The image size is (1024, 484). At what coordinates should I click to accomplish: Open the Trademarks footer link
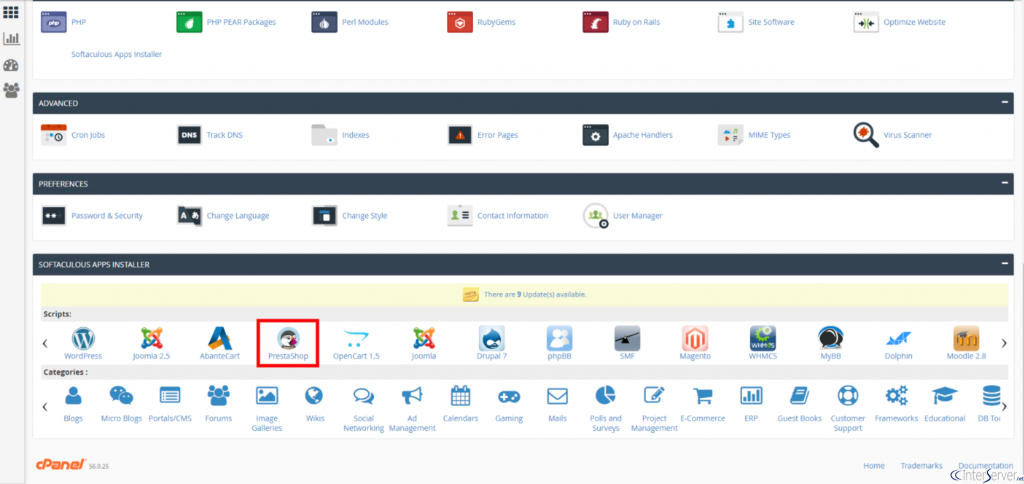(x=921, y=466)
